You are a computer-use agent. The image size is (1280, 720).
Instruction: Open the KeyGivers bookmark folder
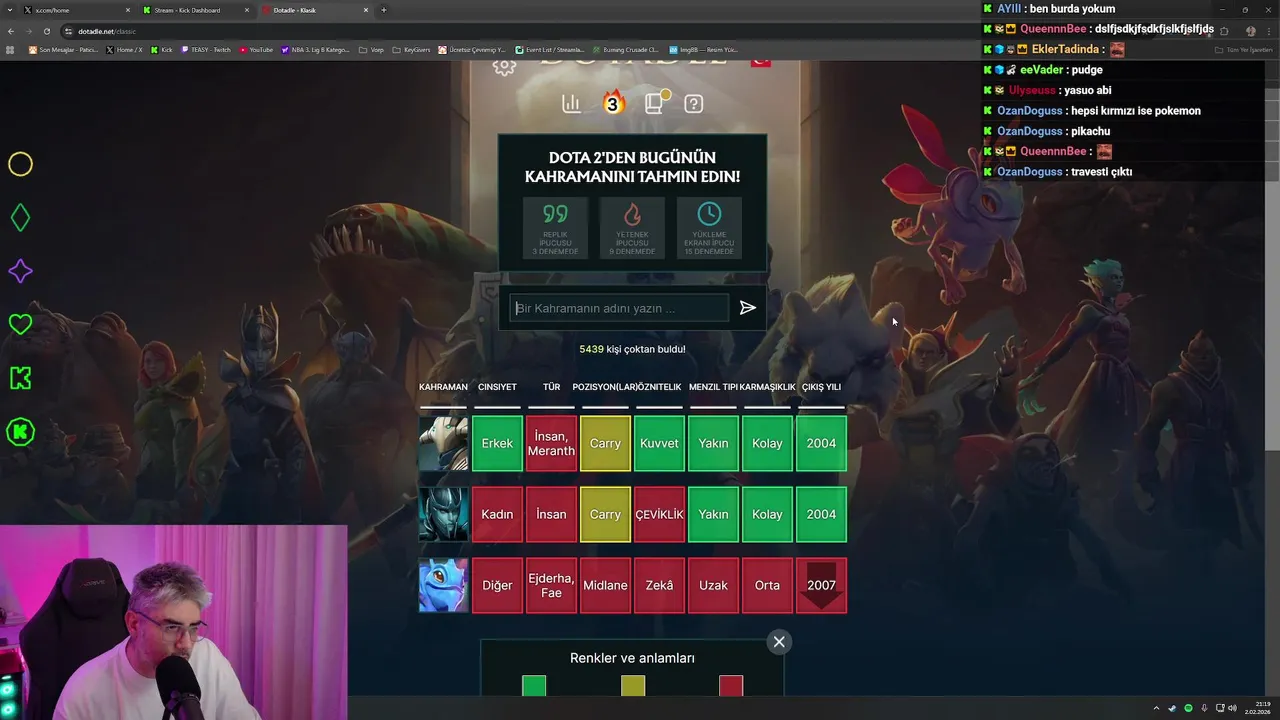pyautogui.click(x=410, y=49)
